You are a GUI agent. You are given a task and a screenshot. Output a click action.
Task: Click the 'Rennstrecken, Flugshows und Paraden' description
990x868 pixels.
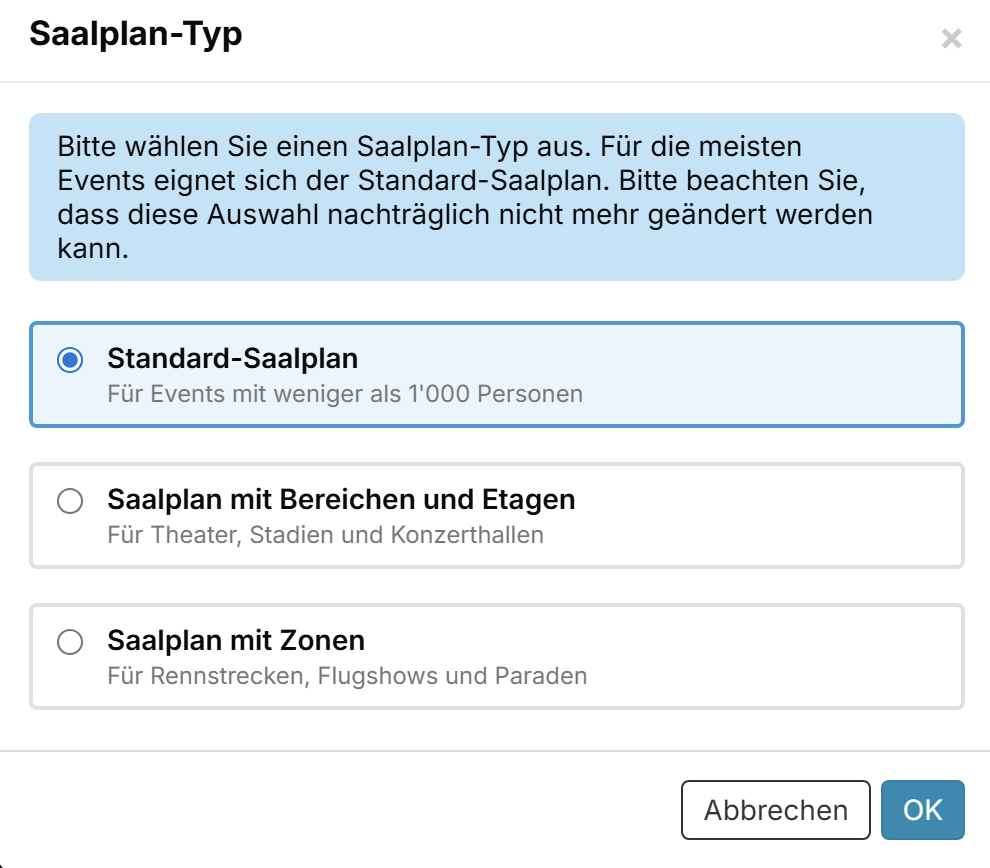[x=347, y=675]
